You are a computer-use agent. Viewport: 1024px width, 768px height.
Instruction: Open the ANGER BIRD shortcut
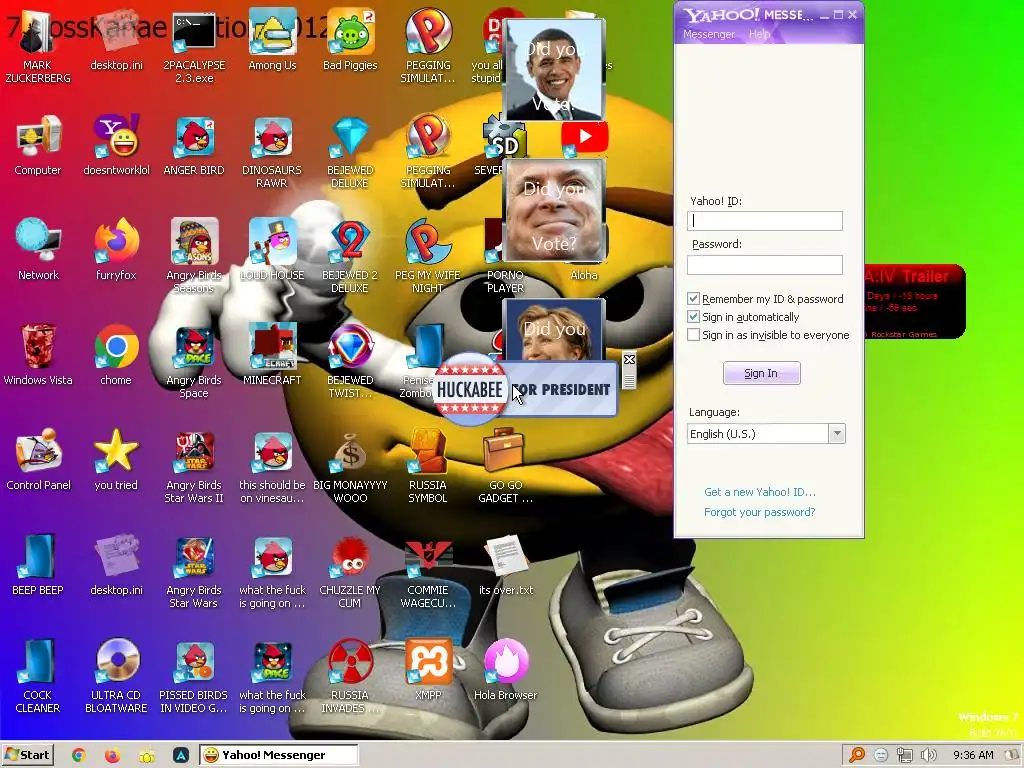pyautogui.click(x=194, y=145)
